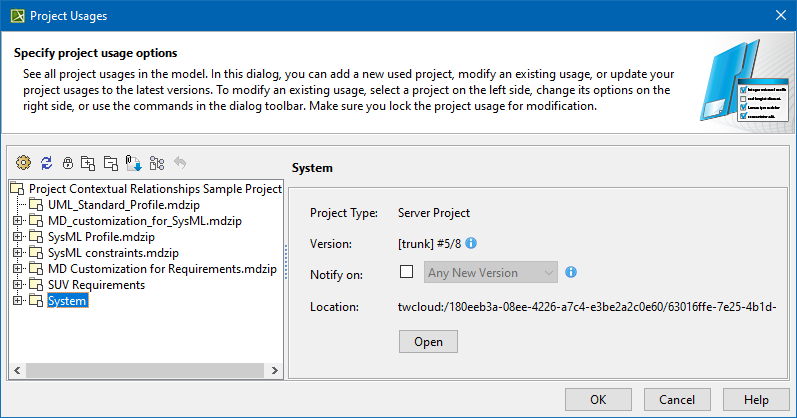Screen dimensions: 797x418
Task: Click the folder-with-minus toolbar icon
Action: pos(111,162)
